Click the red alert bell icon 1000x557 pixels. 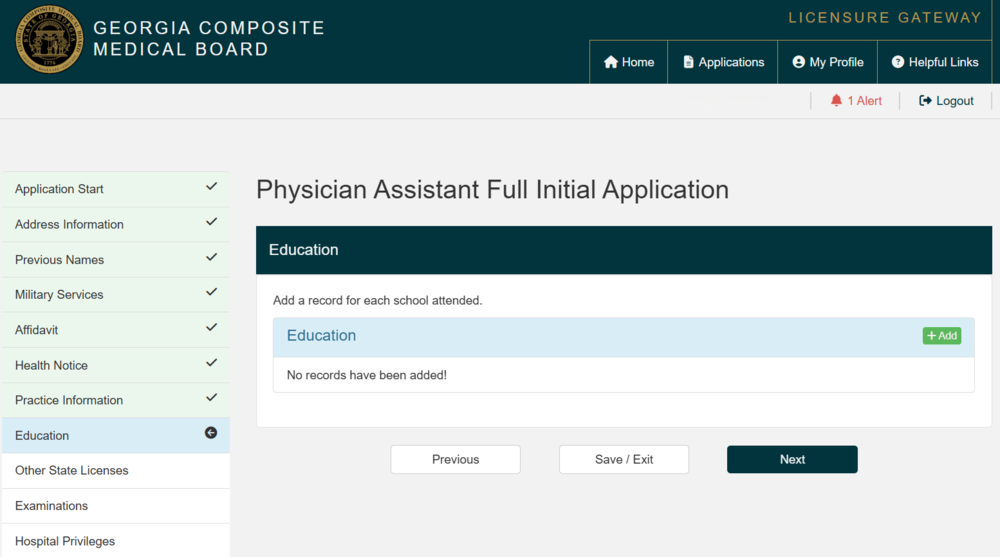click(836, 101)
